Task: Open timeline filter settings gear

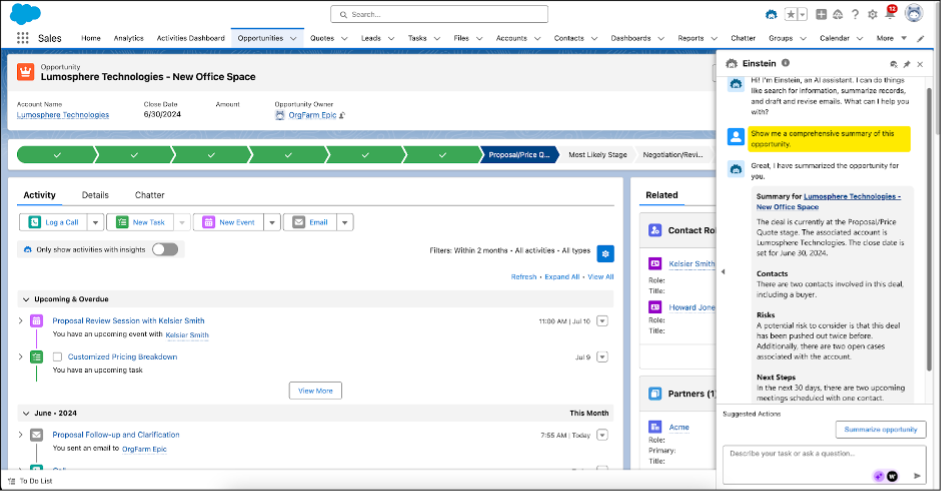Action: [606, 254]
